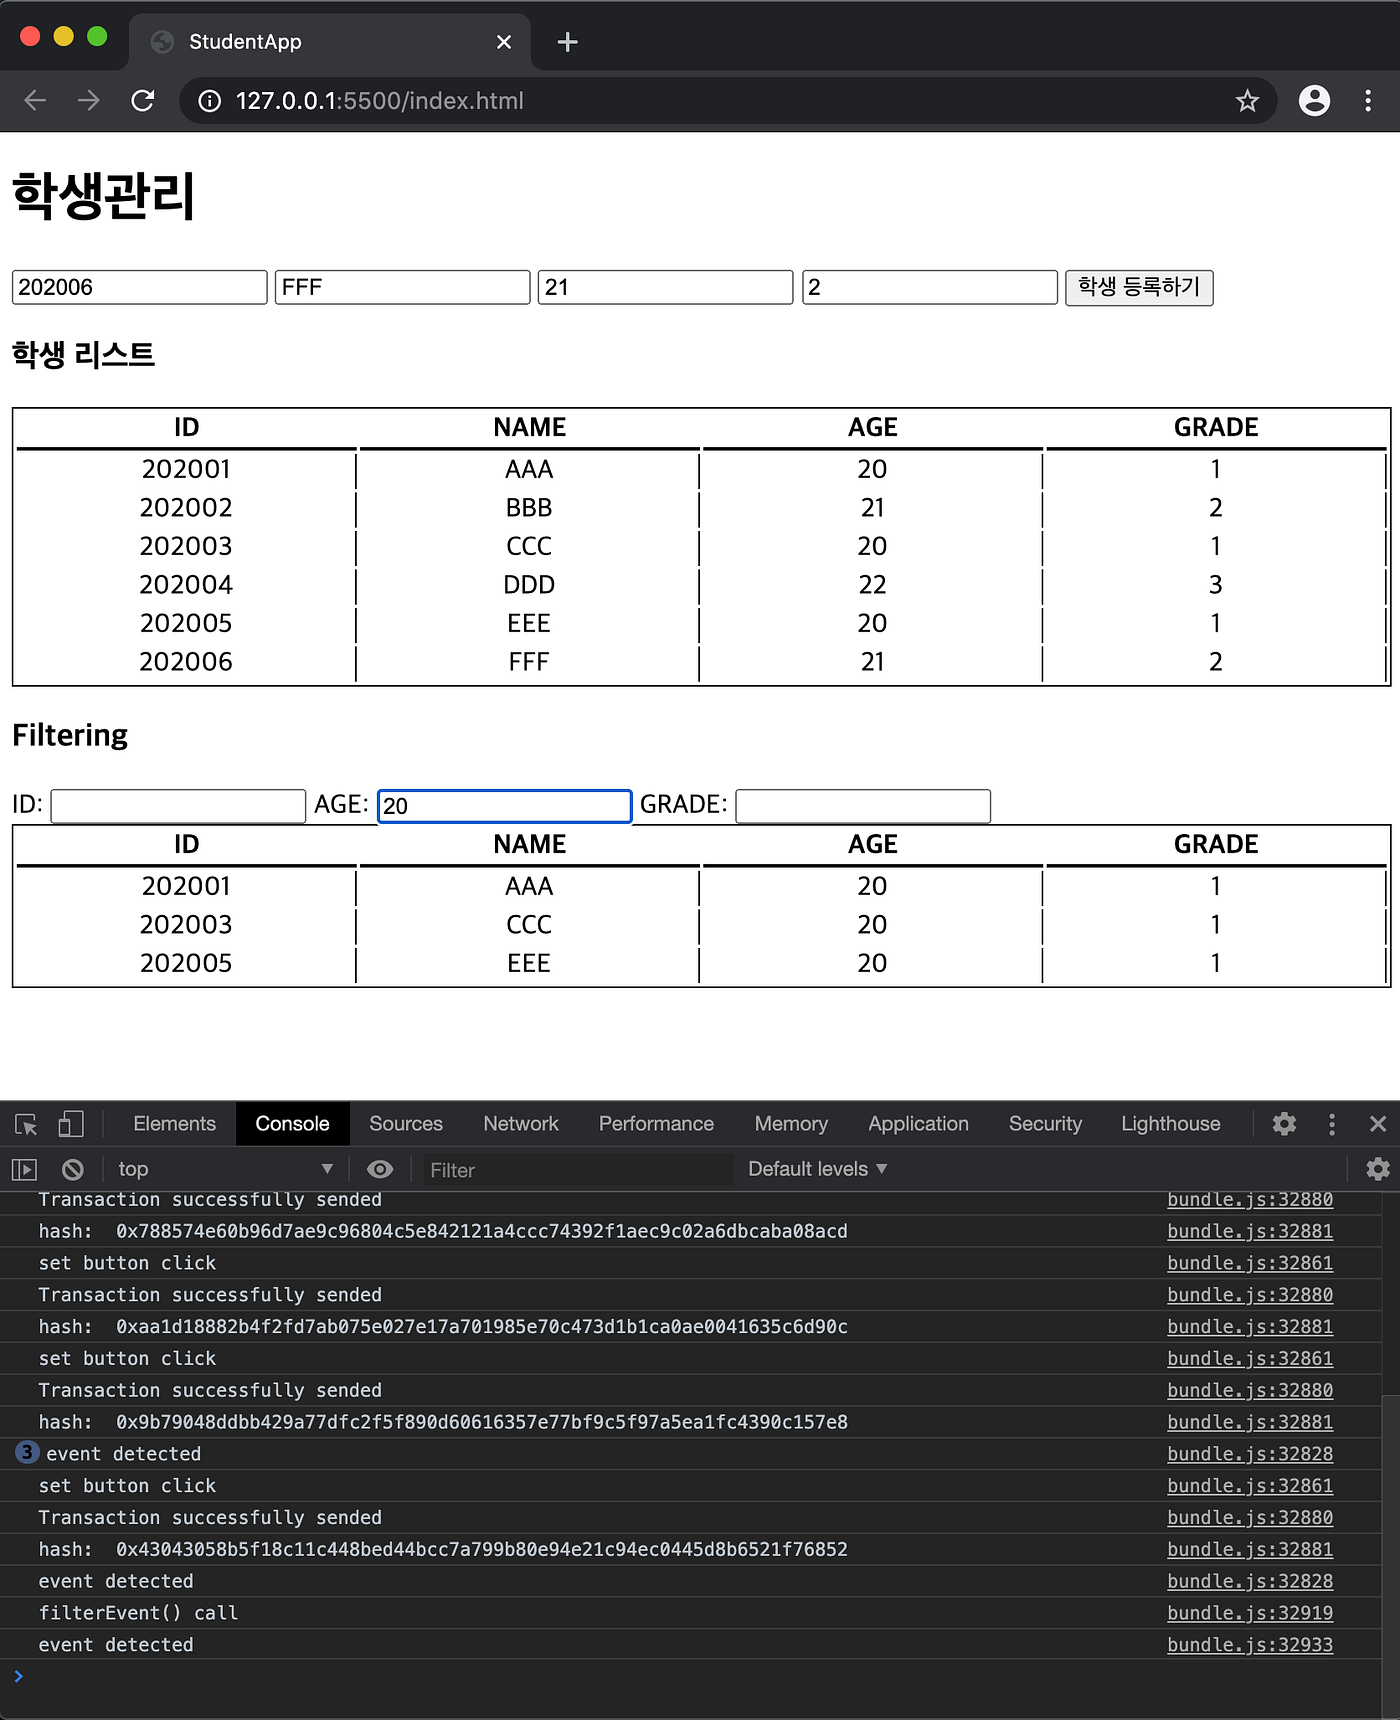Focus the registration grade field containing 2

[x=930, y=287]
